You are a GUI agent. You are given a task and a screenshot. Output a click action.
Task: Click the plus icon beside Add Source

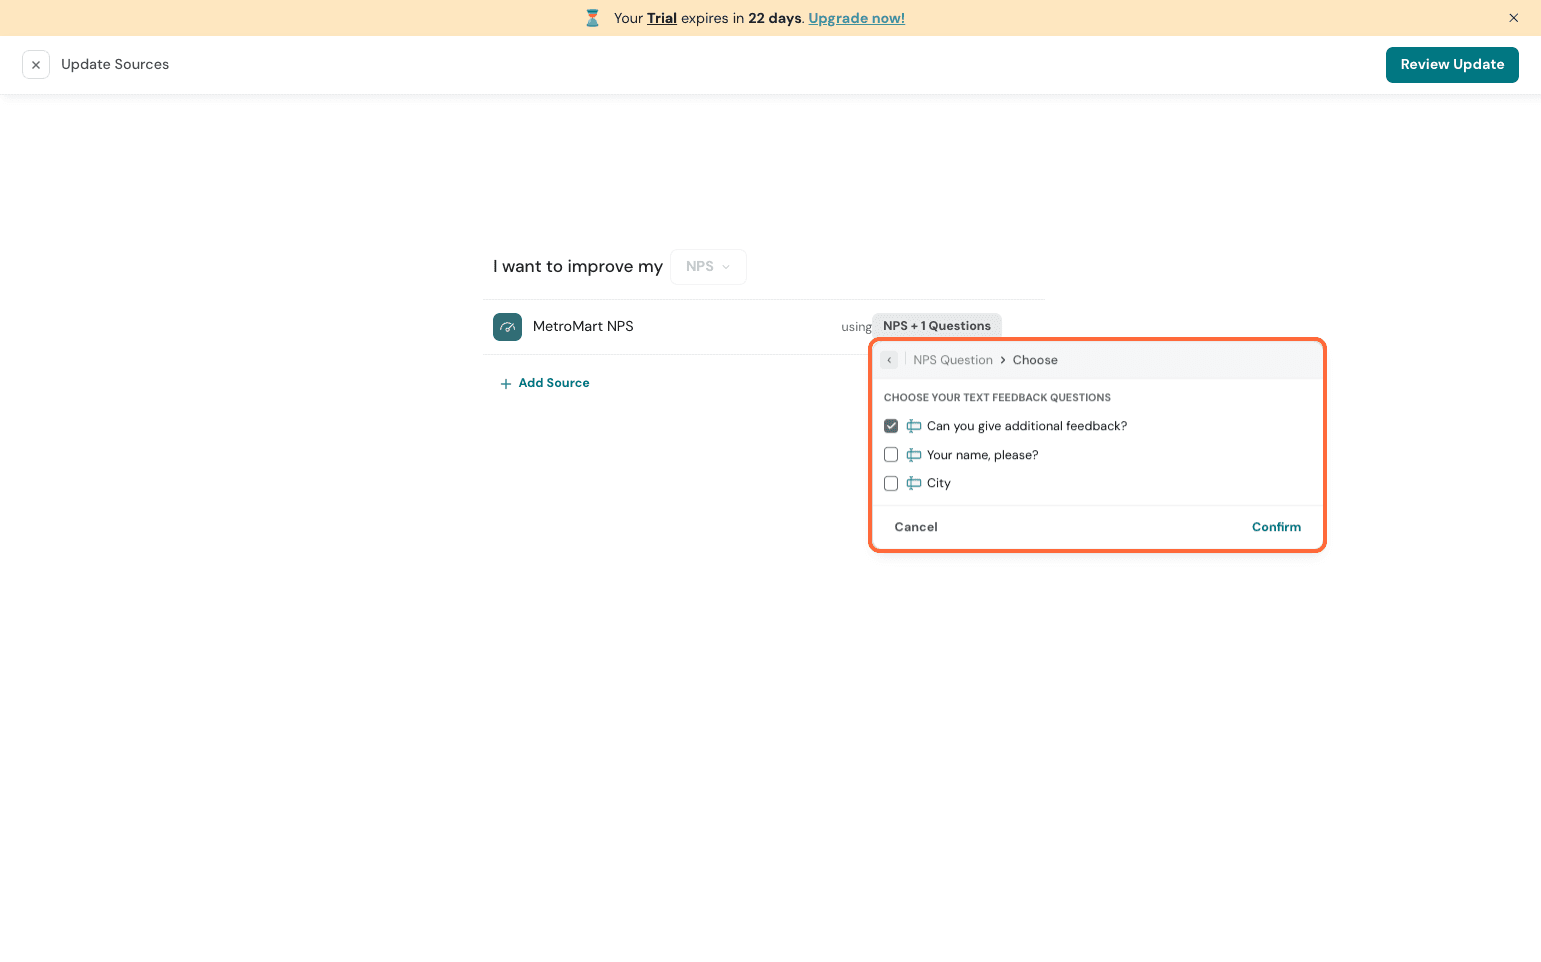(x=506, y=384)
